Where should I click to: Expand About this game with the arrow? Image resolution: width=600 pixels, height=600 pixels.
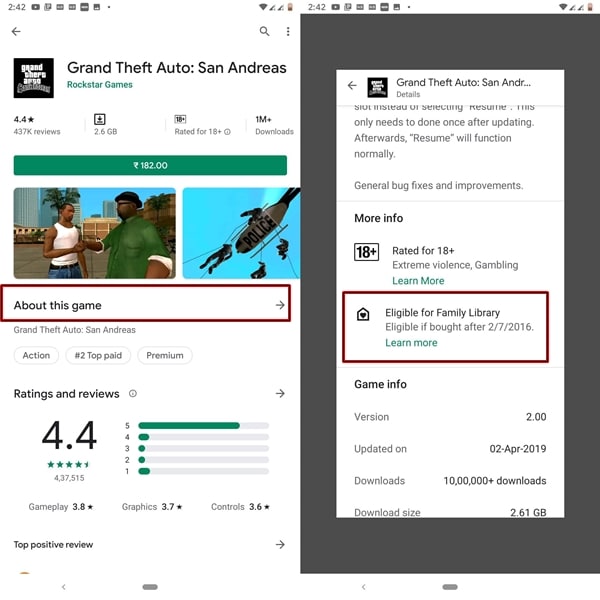(280, 305)
